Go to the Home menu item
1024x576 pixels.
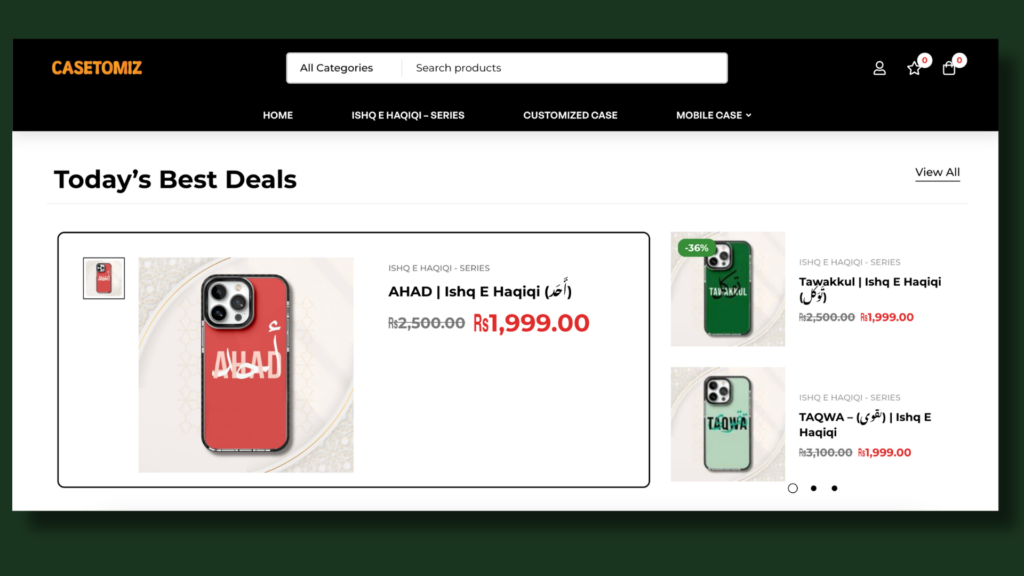(x=278, y=116)
